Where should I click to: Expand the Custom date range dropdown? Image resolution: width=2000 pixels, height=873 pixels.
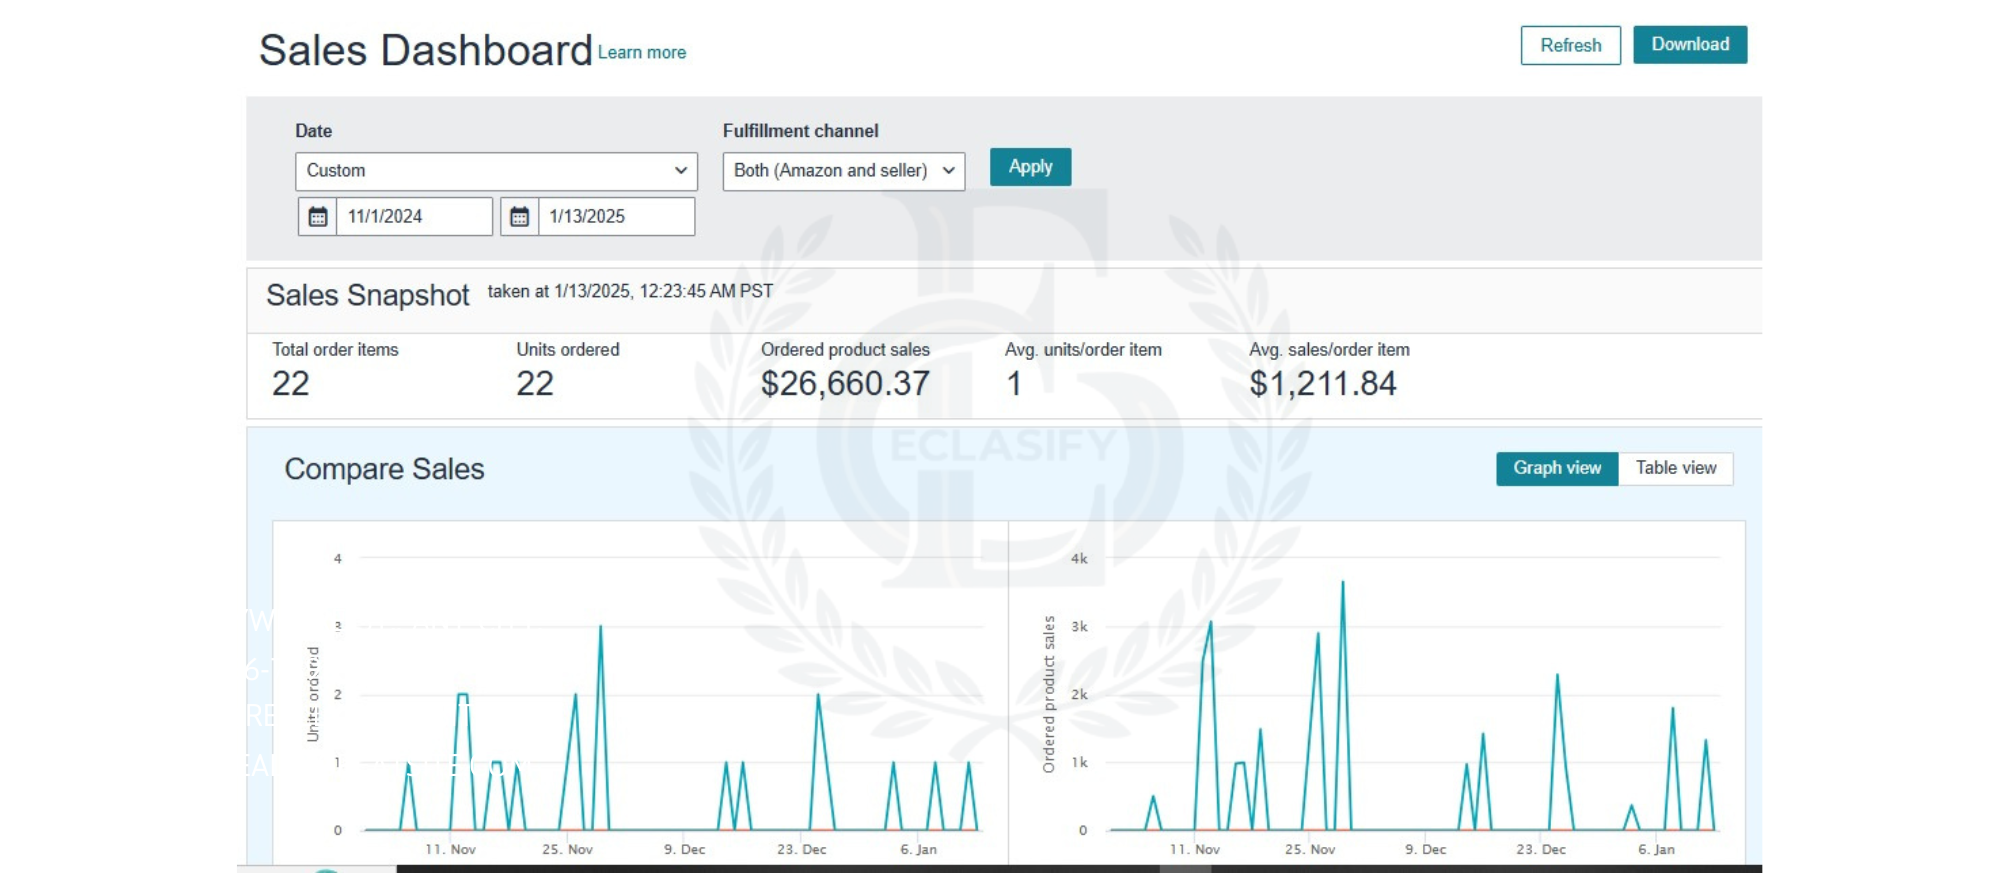[495, 171]
